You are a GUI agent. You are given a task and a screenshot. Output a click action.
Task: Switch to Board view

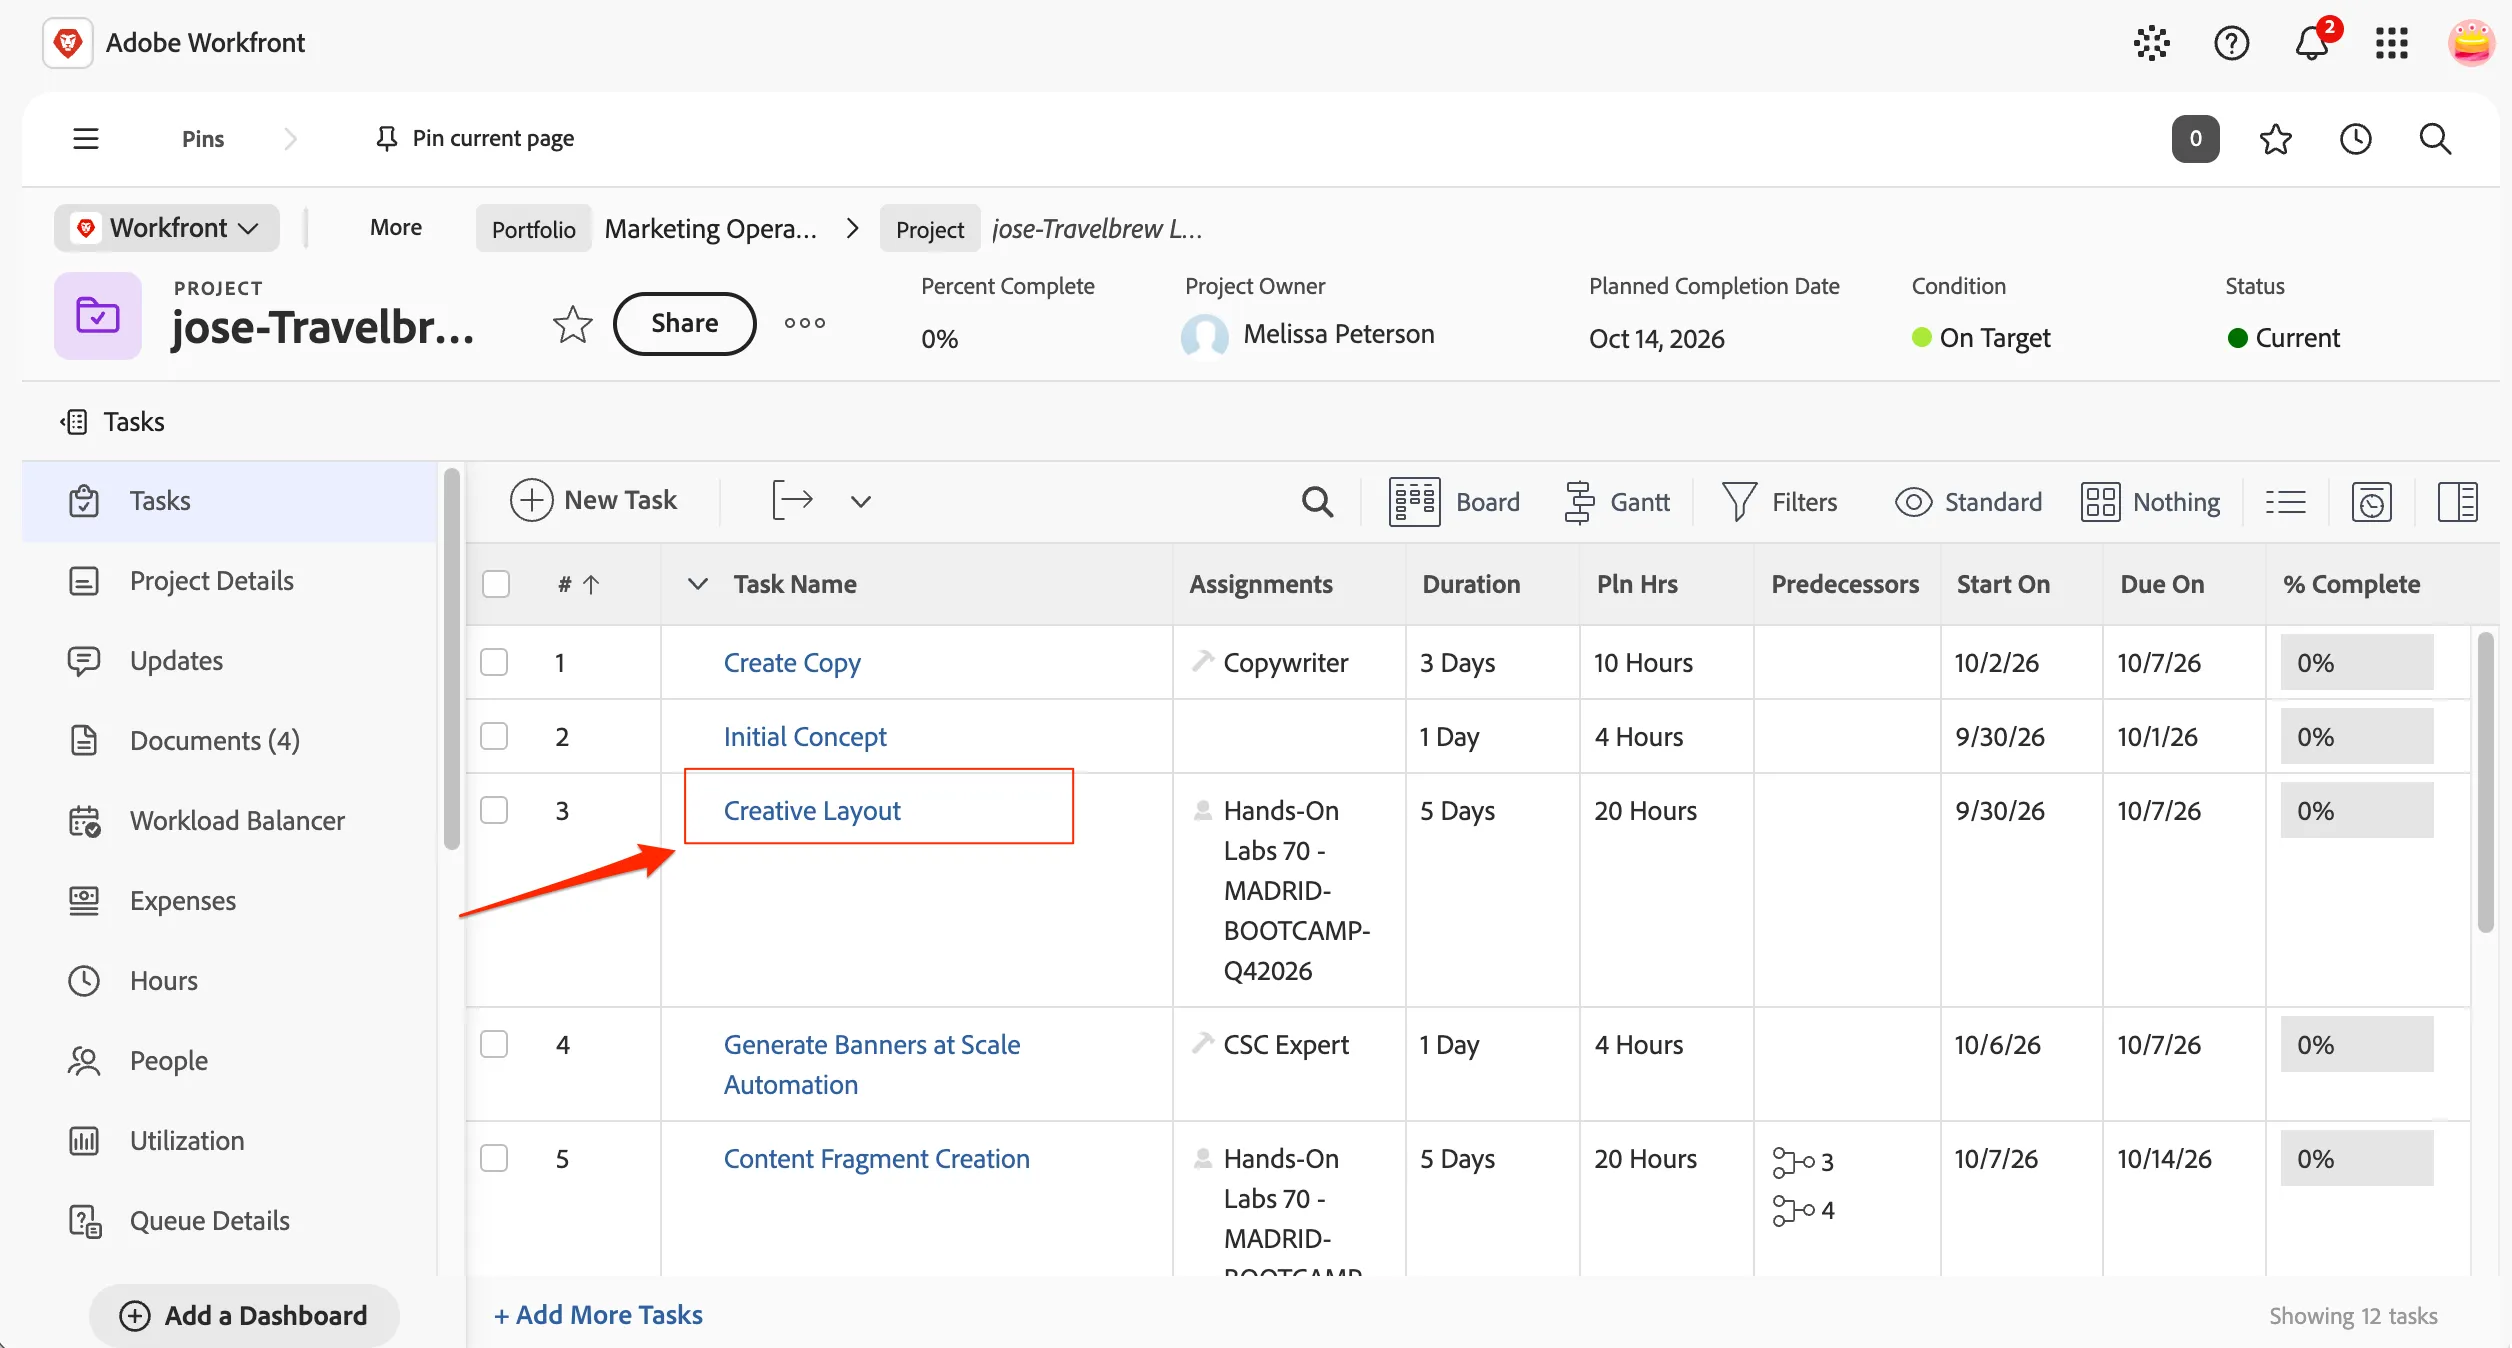click(1454, 501)
